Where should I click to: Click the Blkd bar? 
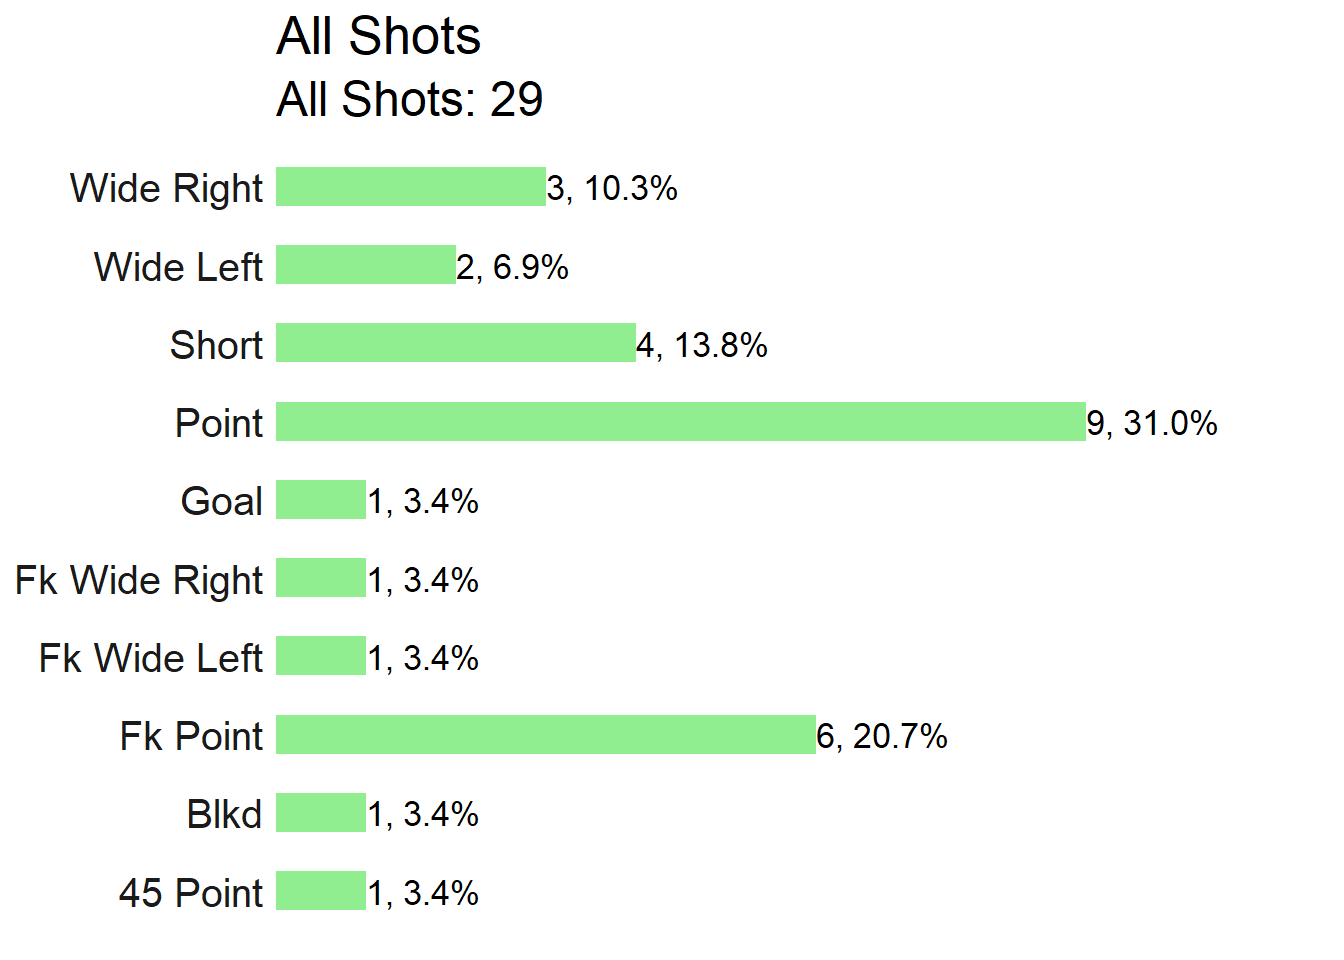tap(321, 813)
